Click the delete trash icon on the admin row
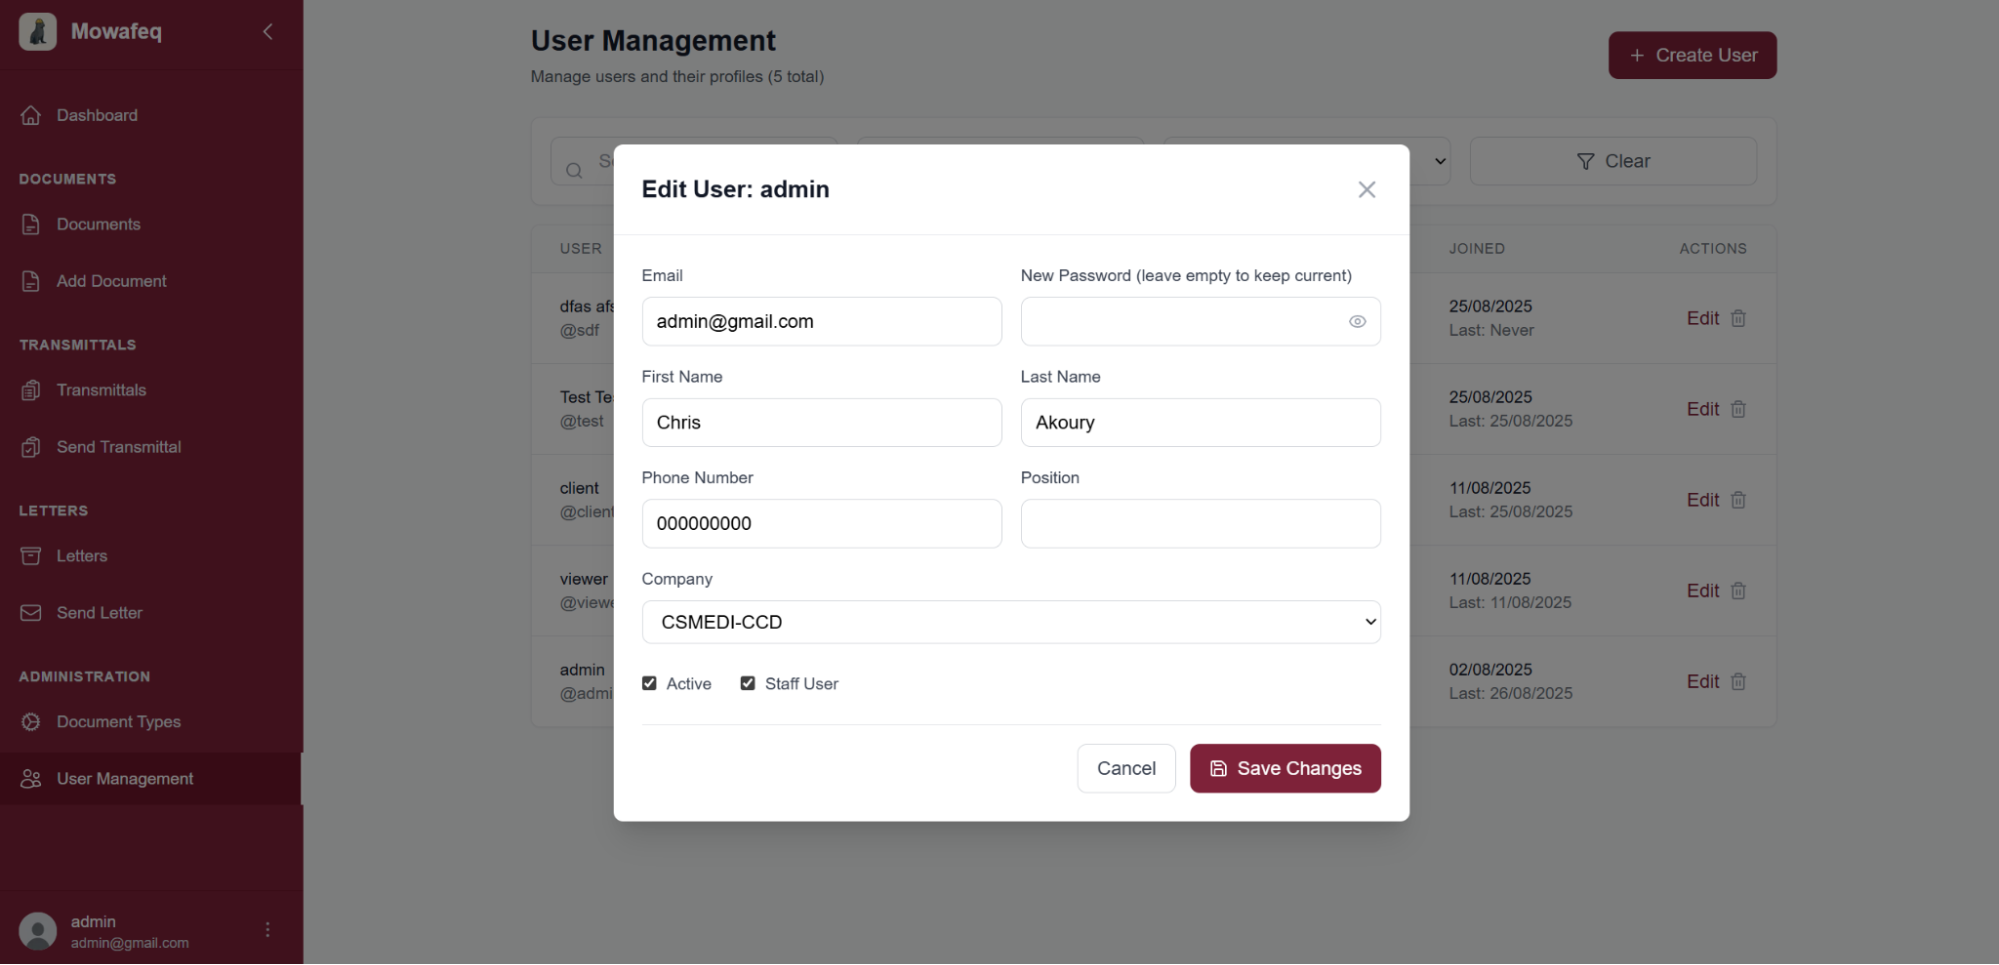 point(1738,681)
